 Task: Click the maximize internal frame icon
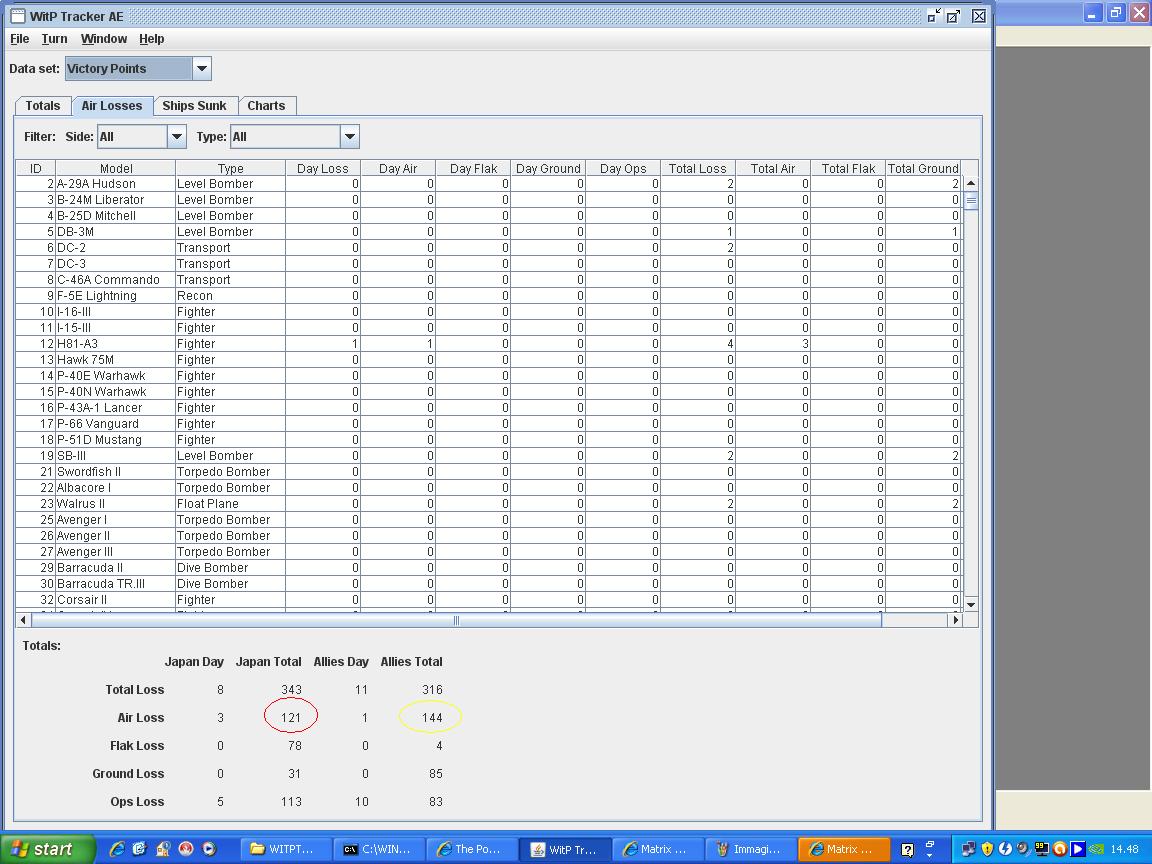point(954,16)
